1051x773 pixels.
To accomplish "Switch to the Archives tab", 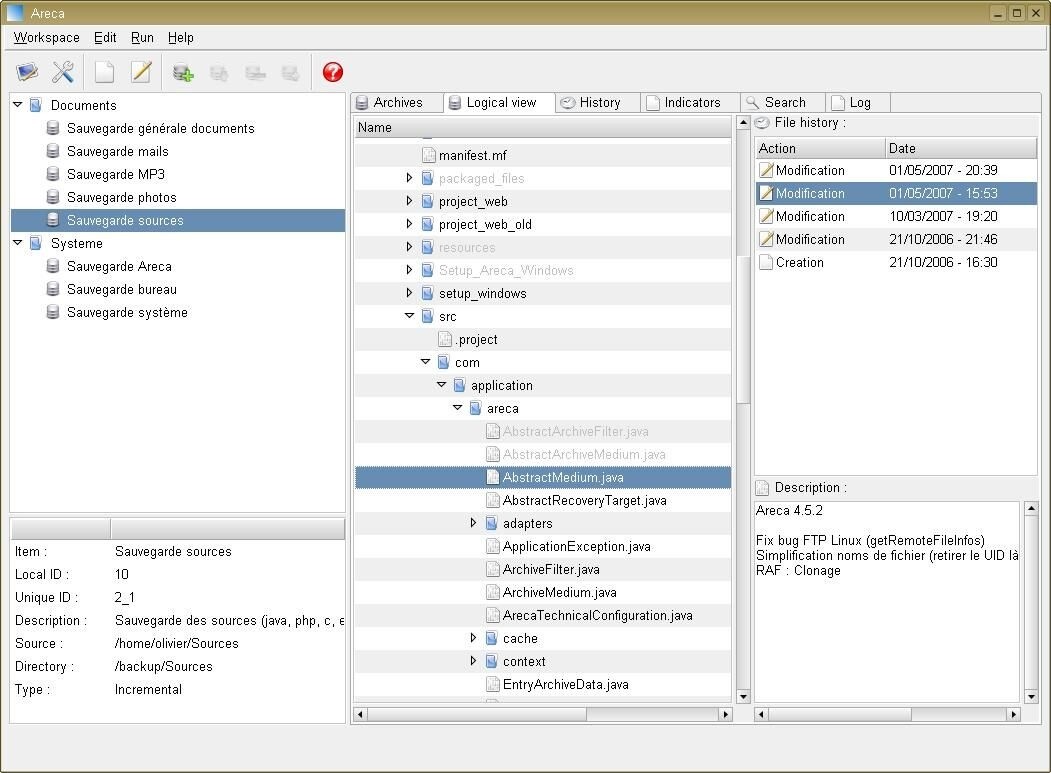I will coord(397,102).
